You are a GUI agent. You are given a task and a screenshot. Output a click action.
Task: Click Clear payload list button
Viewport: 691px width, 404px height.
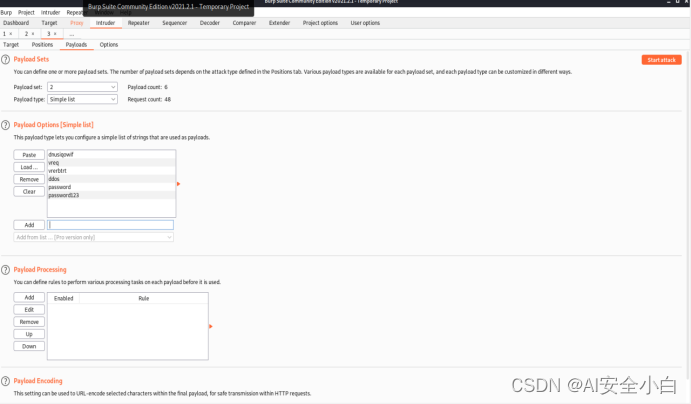[x=29, y=192]
